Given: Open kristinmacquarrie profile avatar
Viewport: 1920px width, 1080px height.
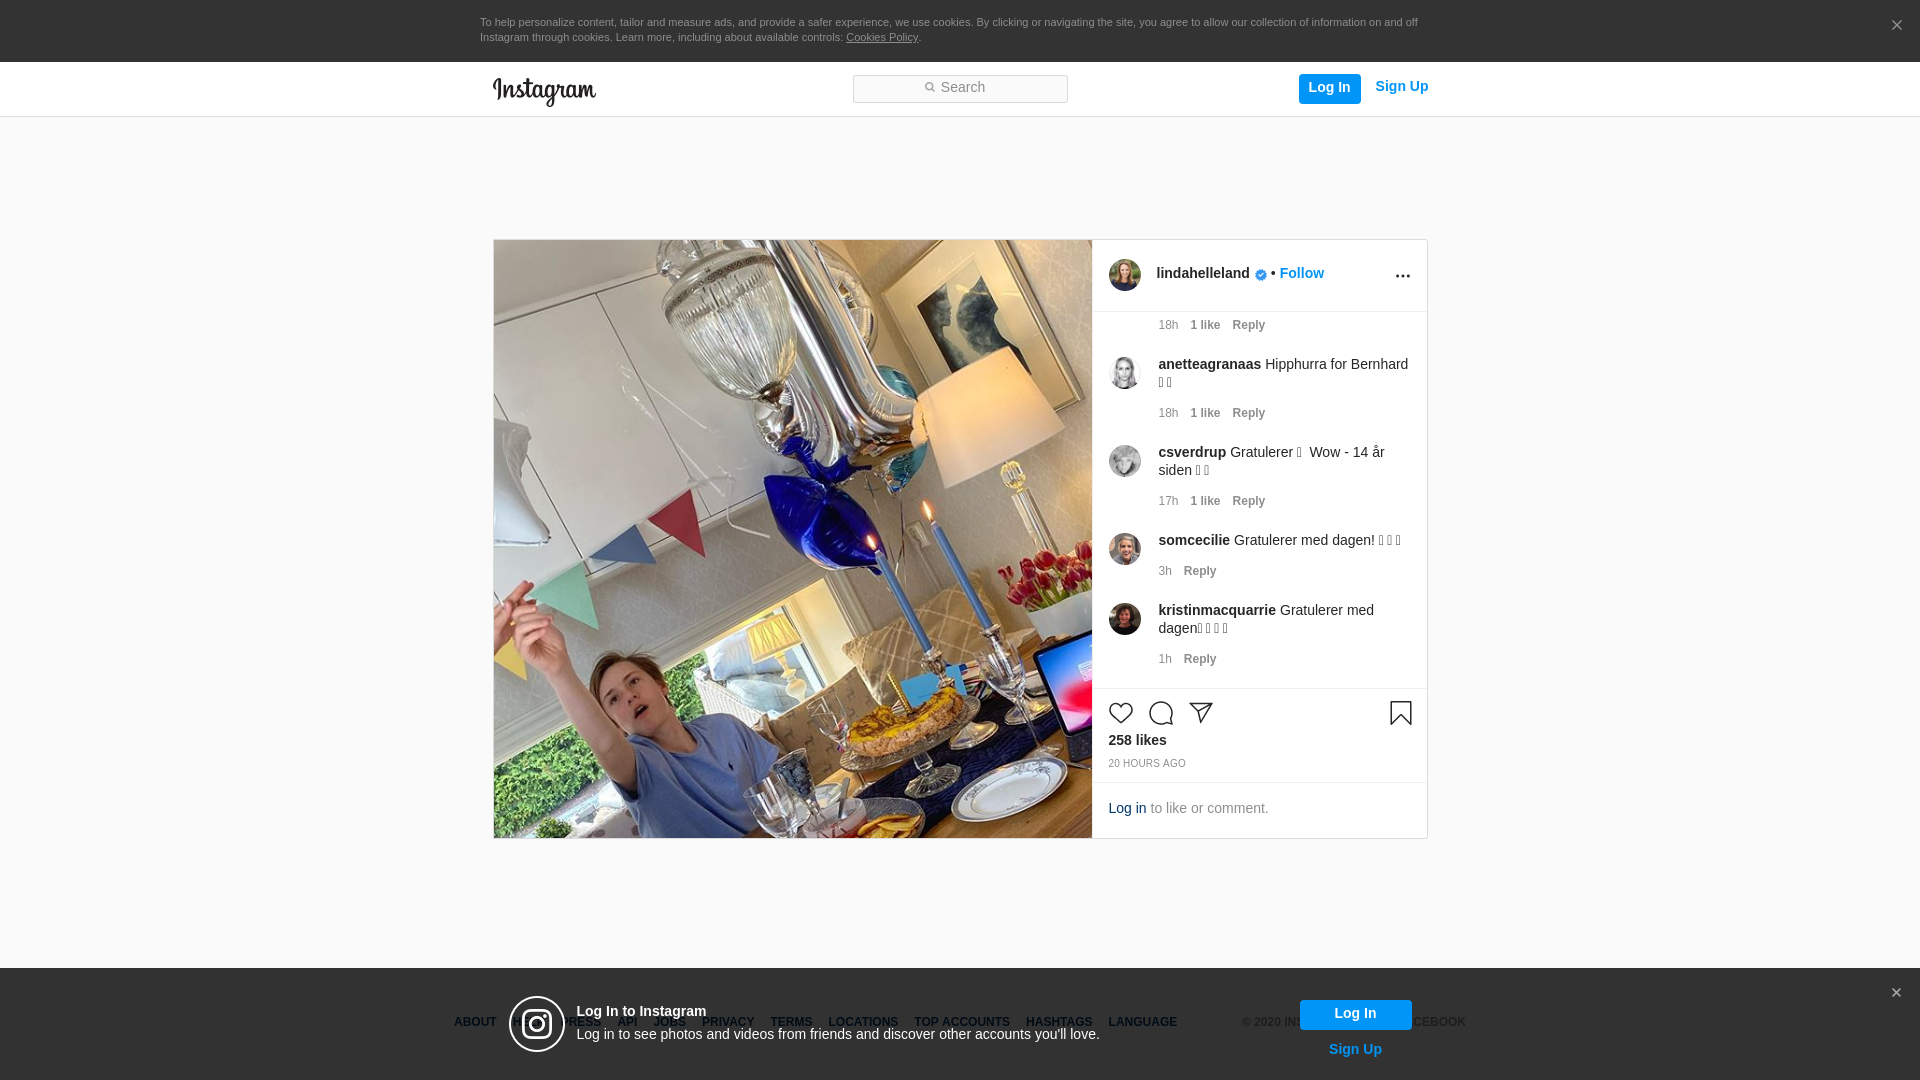Looking at the screenshot, I should pos(1124,619).
